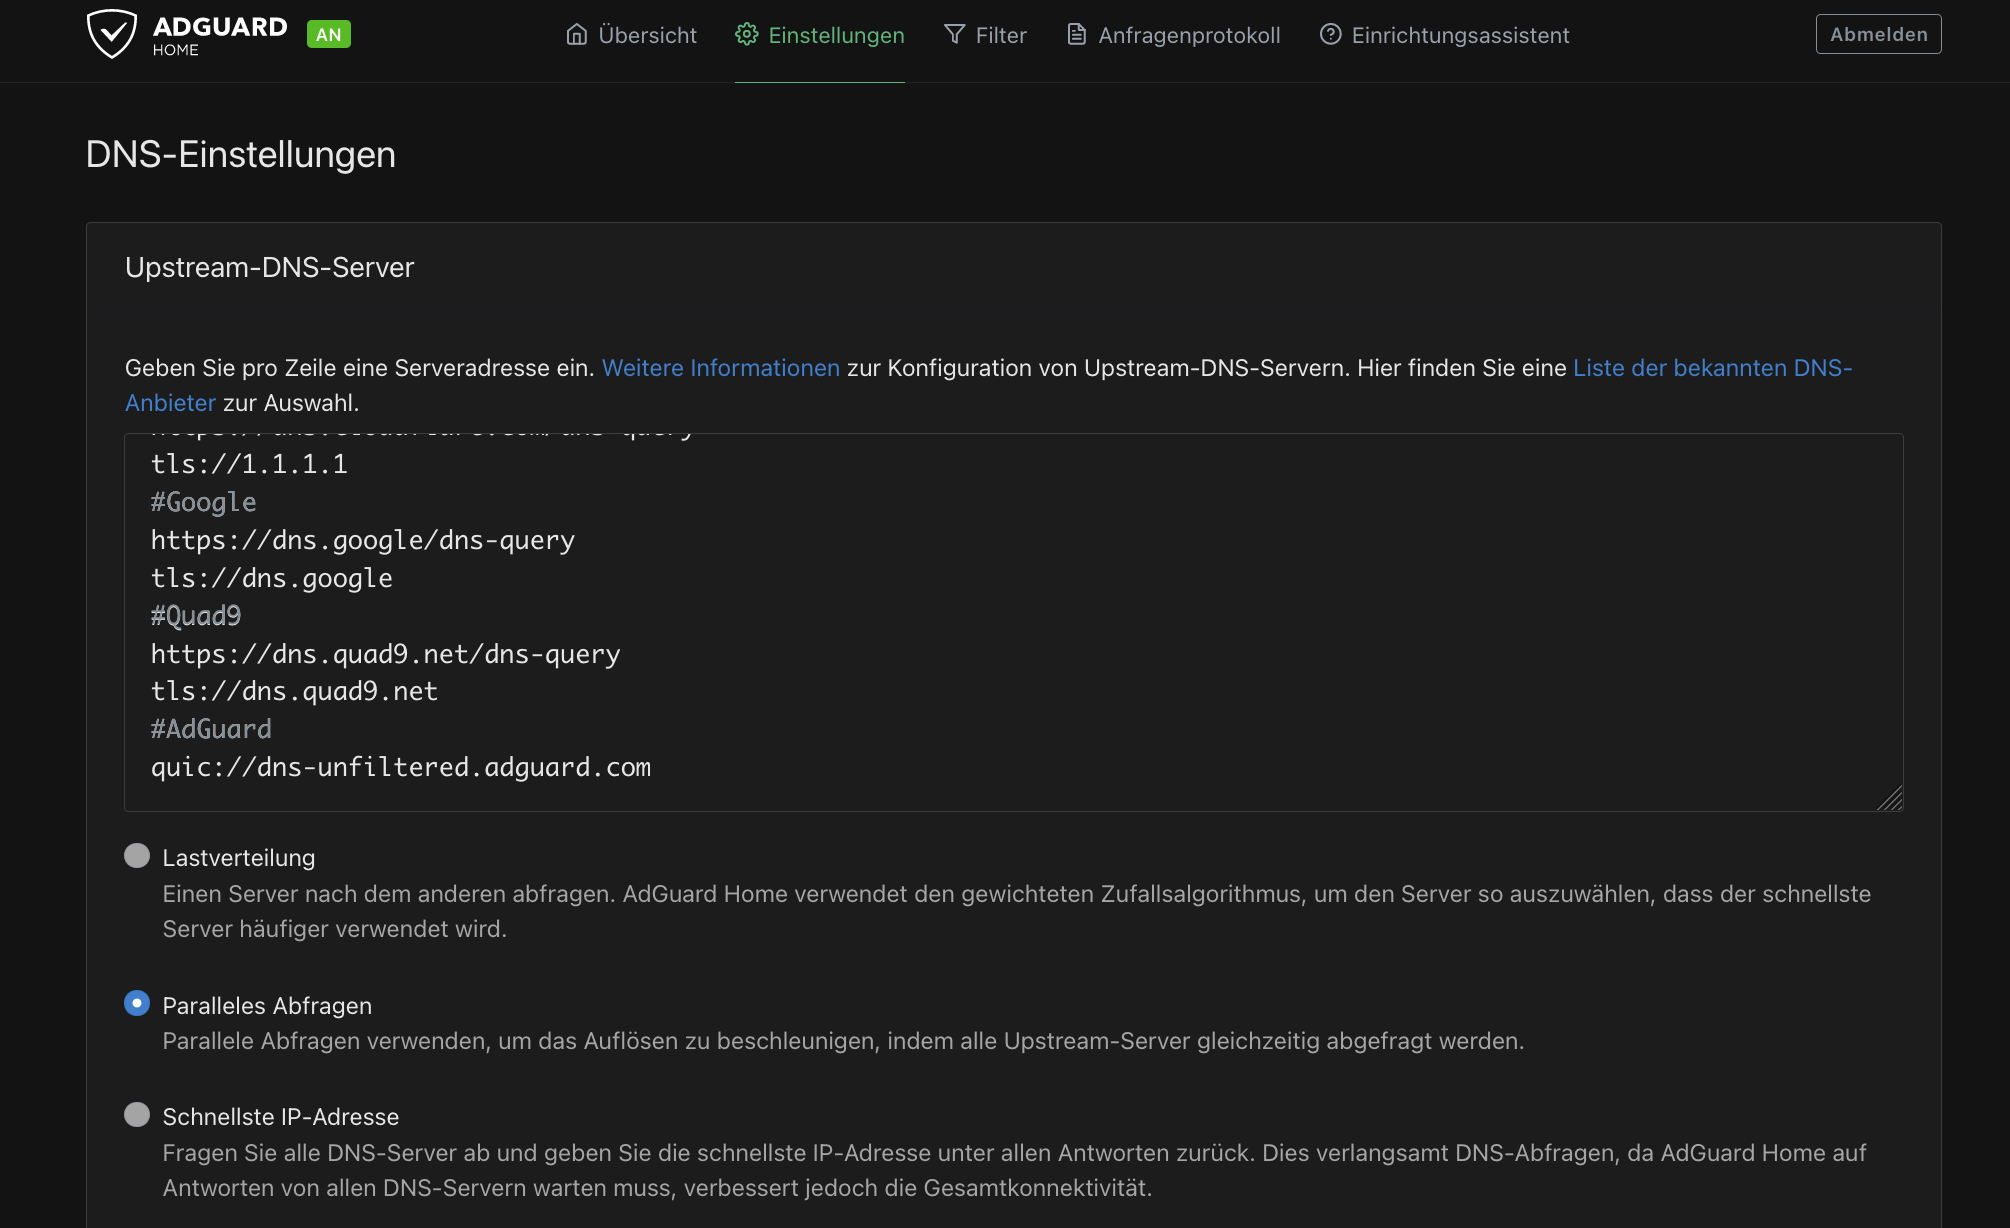Select the Paralleles Abfragen radio option
Screen dimensions: 2010x1228
pos(137,1003)
